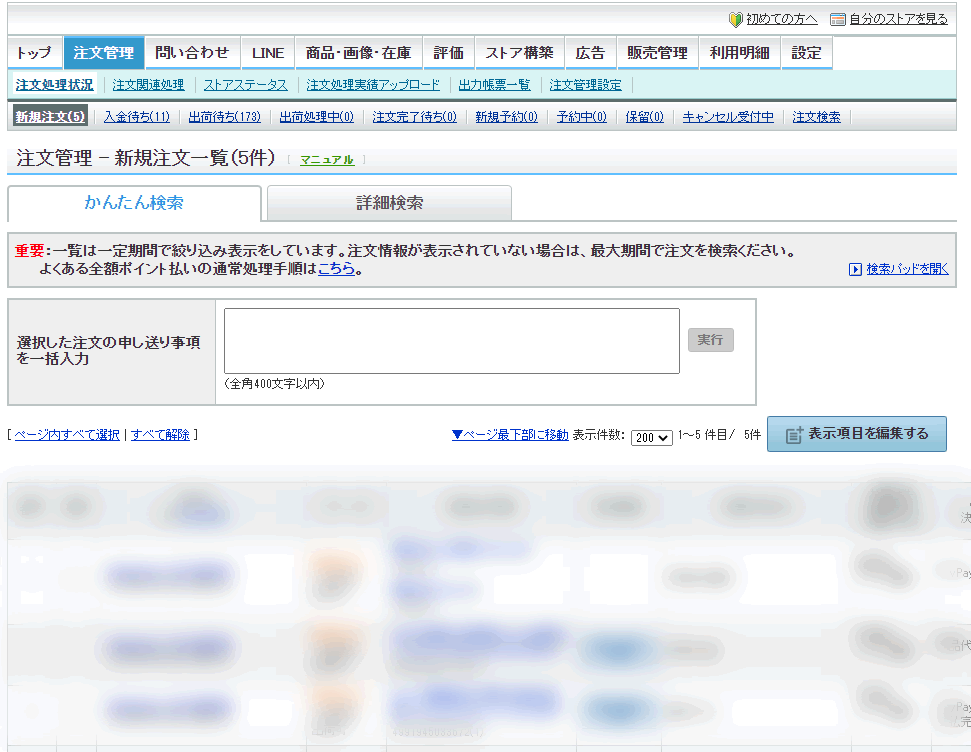The width and height of the screenshot is (971, 752).
Task: Click the beginner guide leaf icon
Action: click(735, 19)
